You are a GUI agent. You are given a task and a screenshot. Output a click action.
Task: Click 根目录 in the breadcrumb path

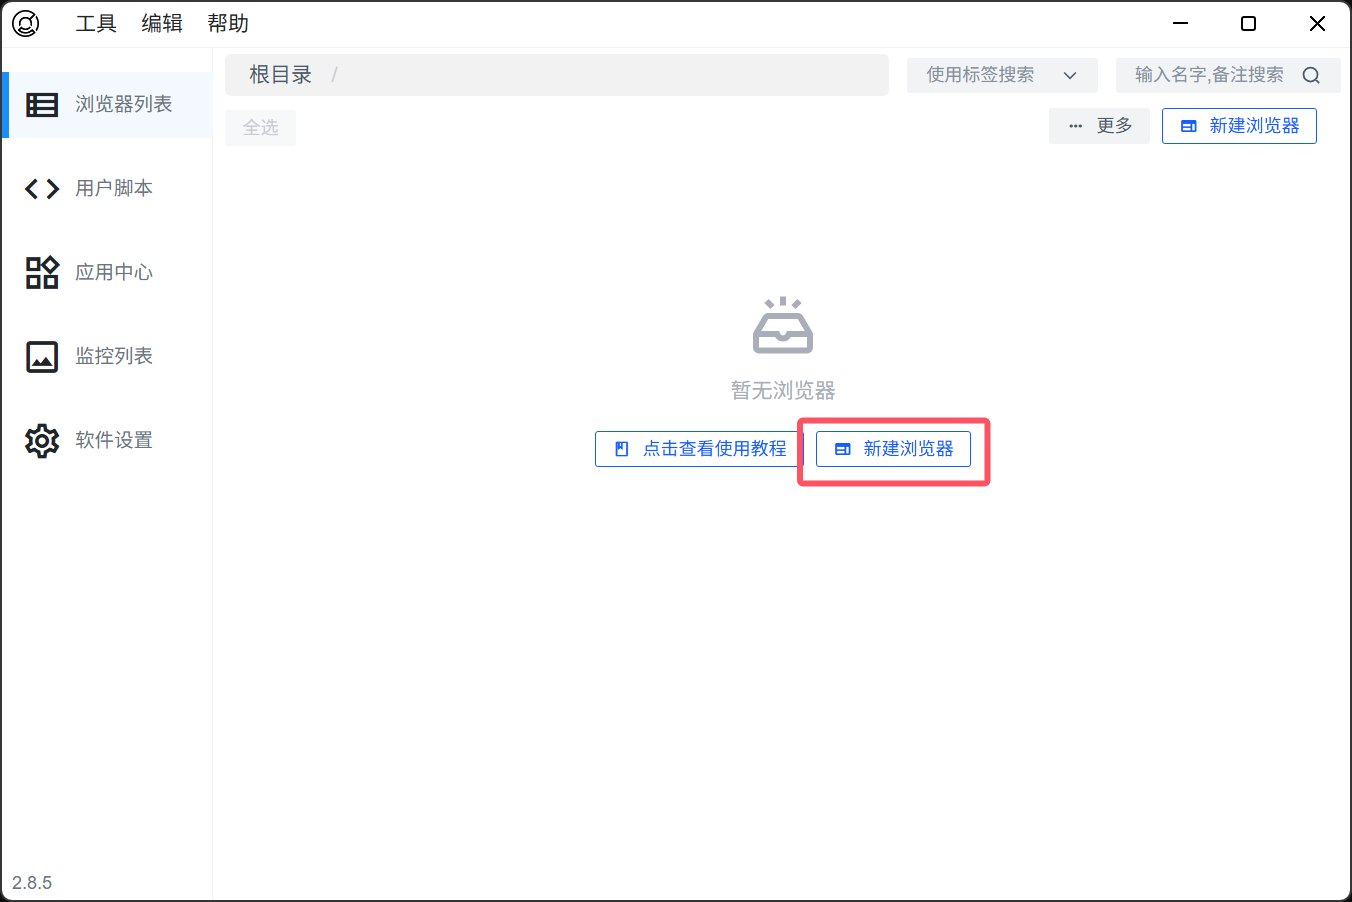(280, 75)
